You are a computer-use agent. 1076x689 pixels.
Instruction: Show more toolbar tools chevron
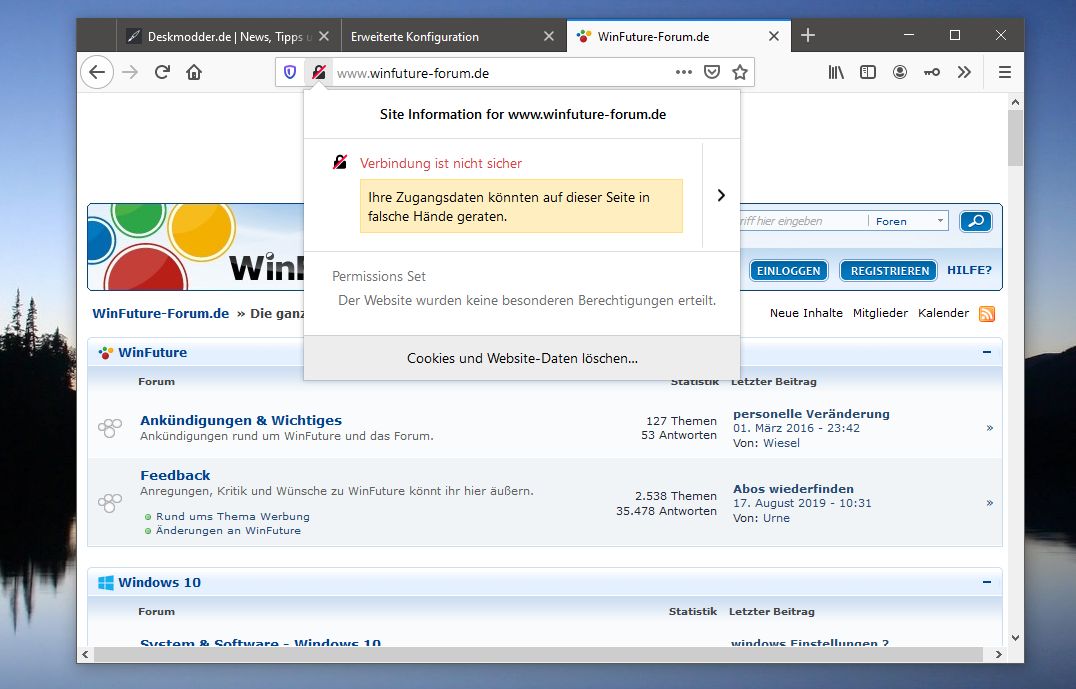(x=964, y=72)
